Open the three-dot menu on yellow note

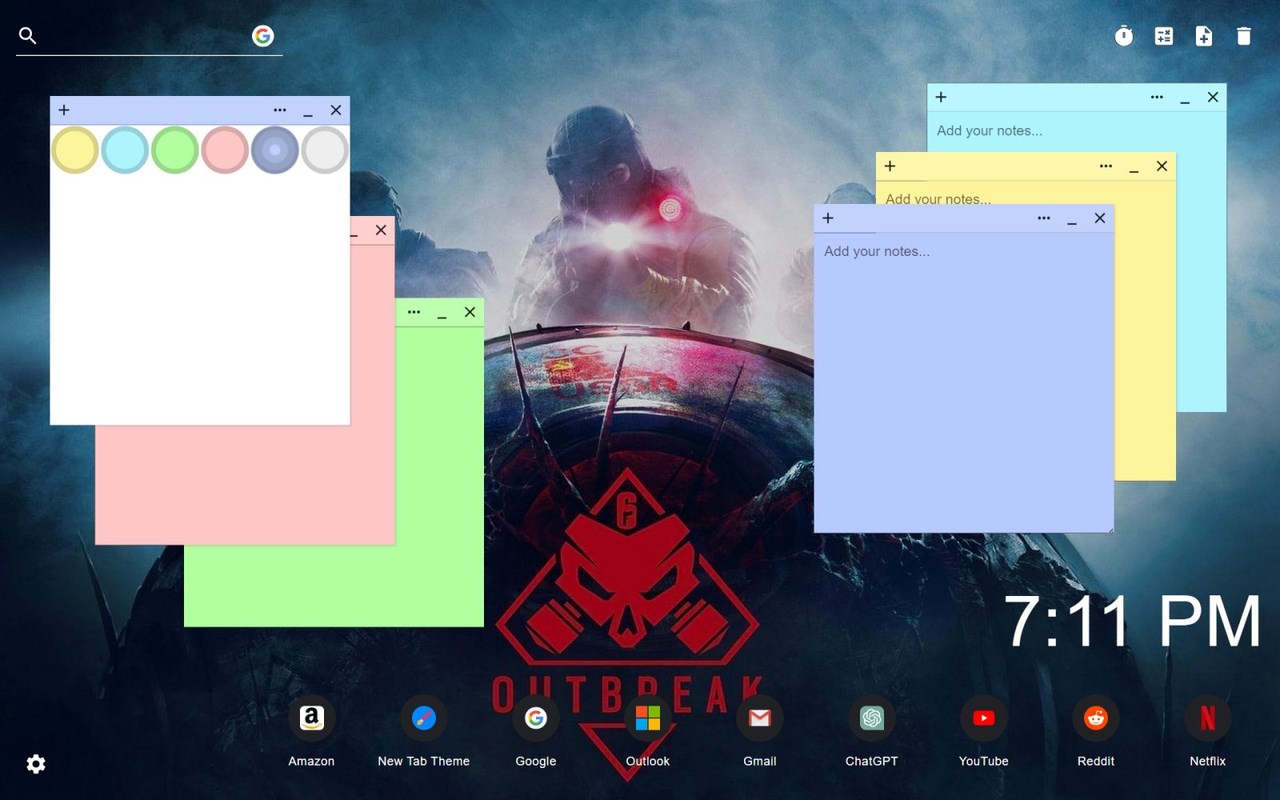click(x=1106, y=166)
